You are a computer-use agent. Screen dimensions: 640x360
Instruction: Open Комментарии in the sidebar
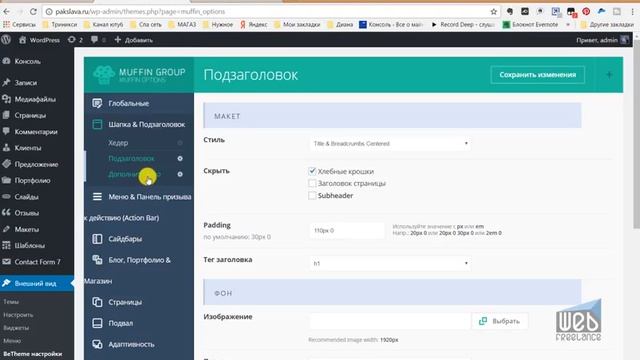coord(37,132)
